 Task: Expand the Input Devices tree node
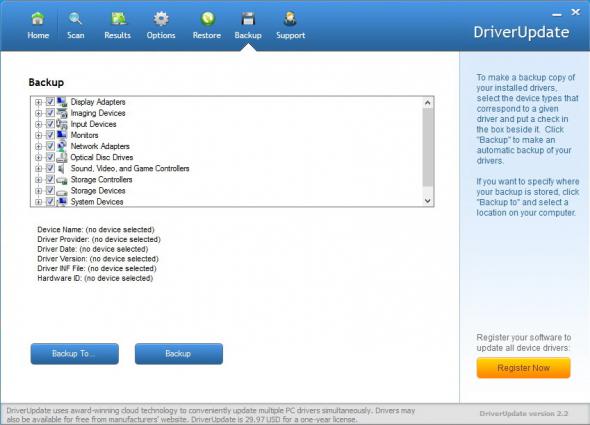click(38, 124)
